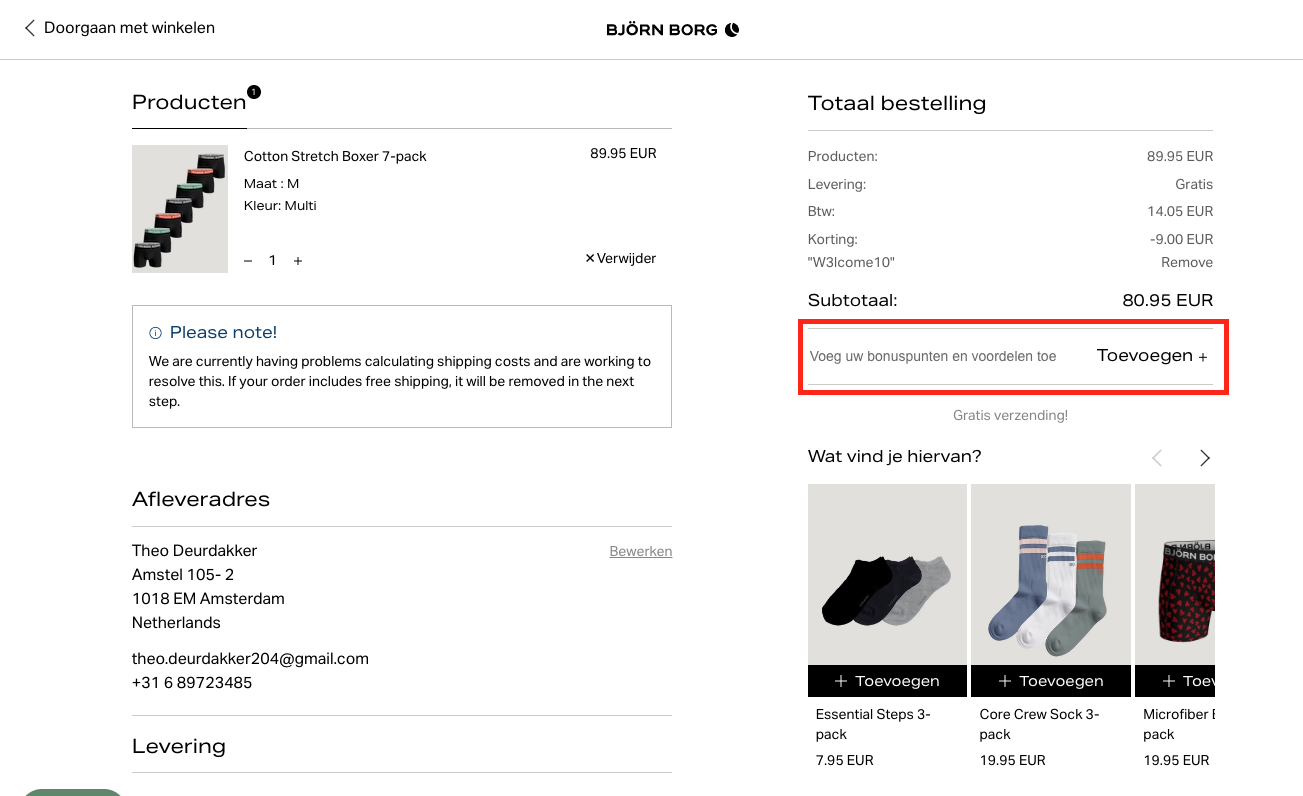Remove product via Verwijder
Viewport: 1303px width, 796px height.
point(620,259)
